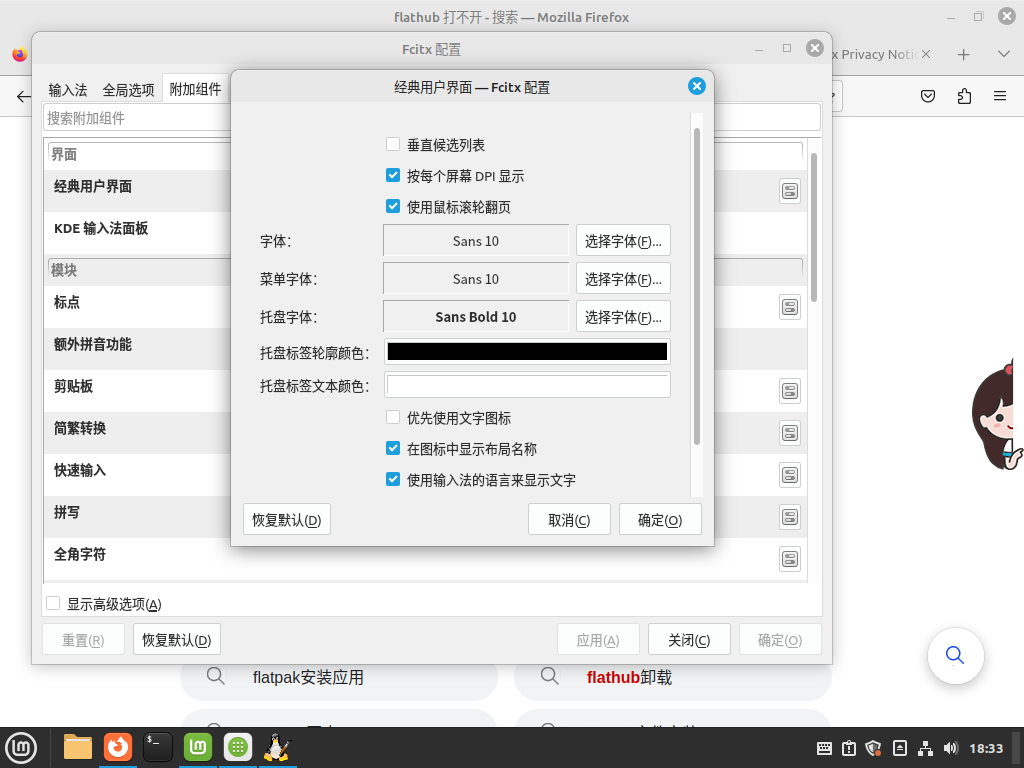
Task: Switch to the 全局选项 tab
Action: [128, 90]
